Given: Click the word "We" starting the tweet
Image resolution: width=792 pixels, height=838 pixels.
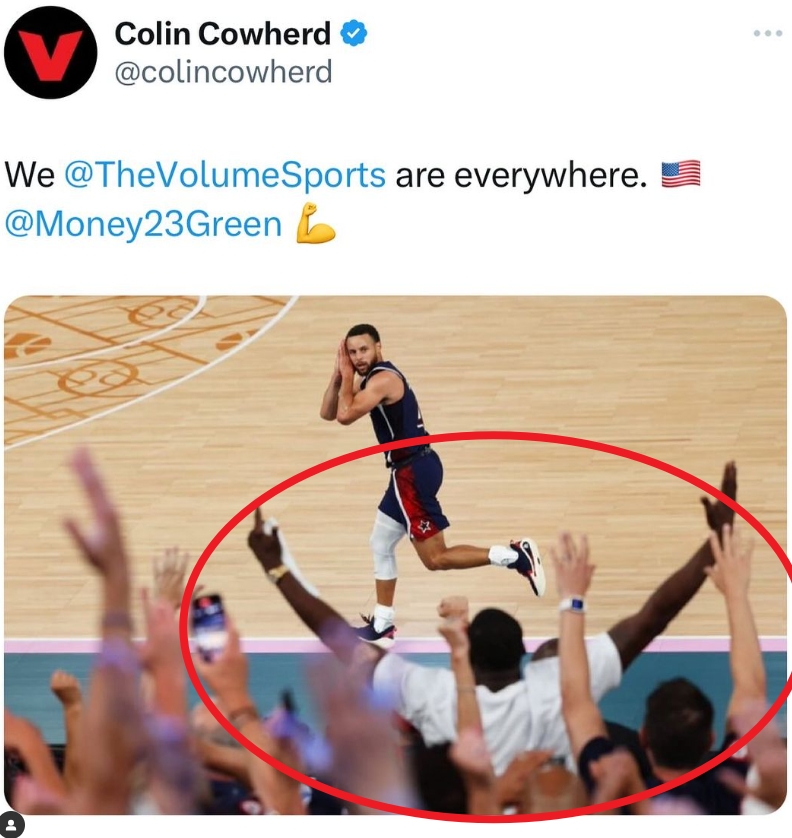Looking at the screenshot, I should (x=29, y=175).
